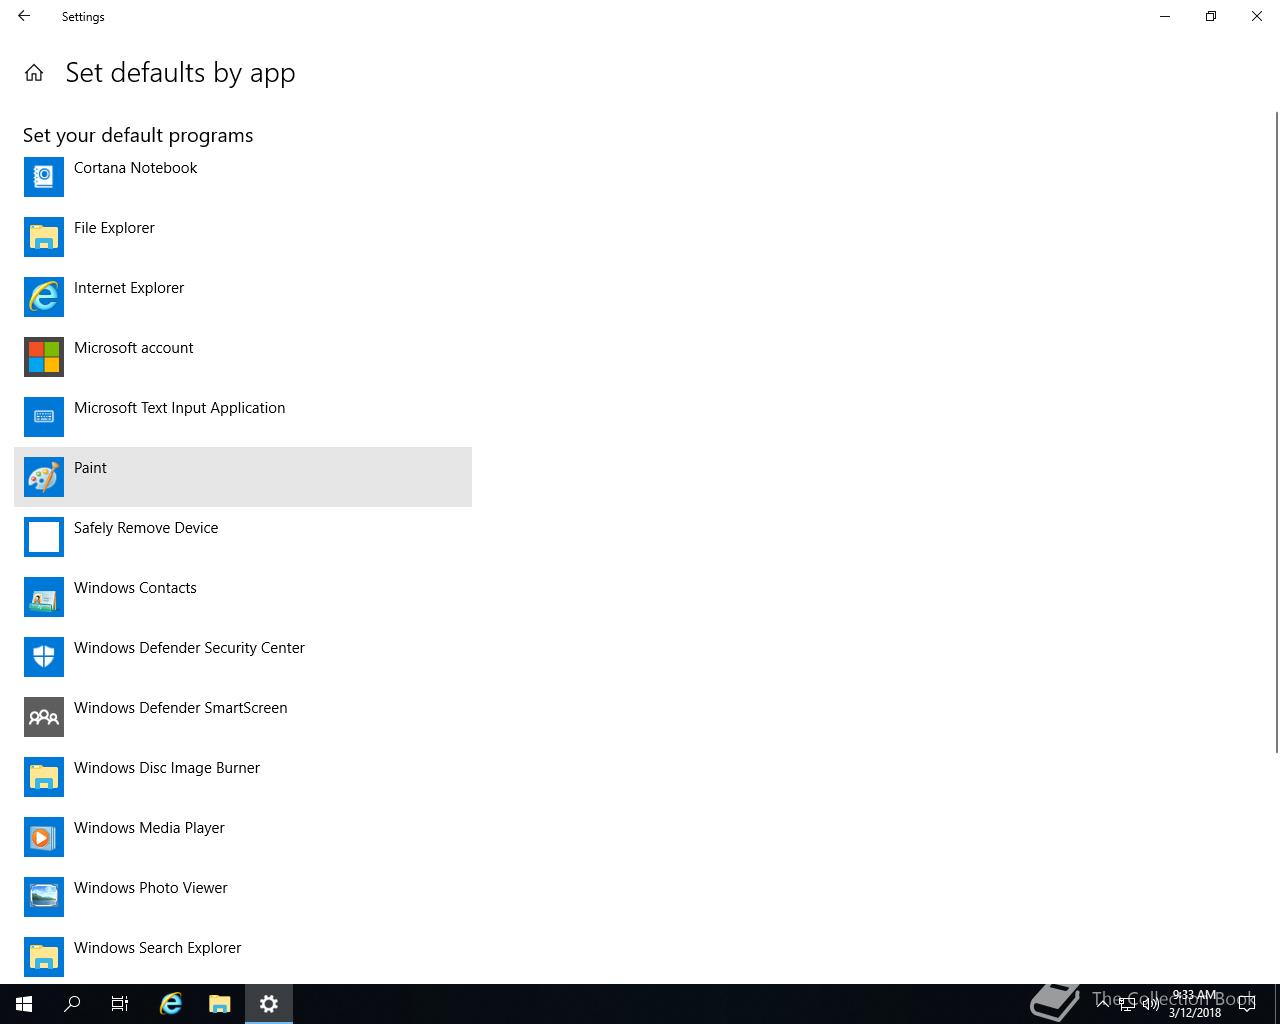Go to Settings home via house icon
The height and width of the screenshot is (1024, 1280).
tap(34, 73)
